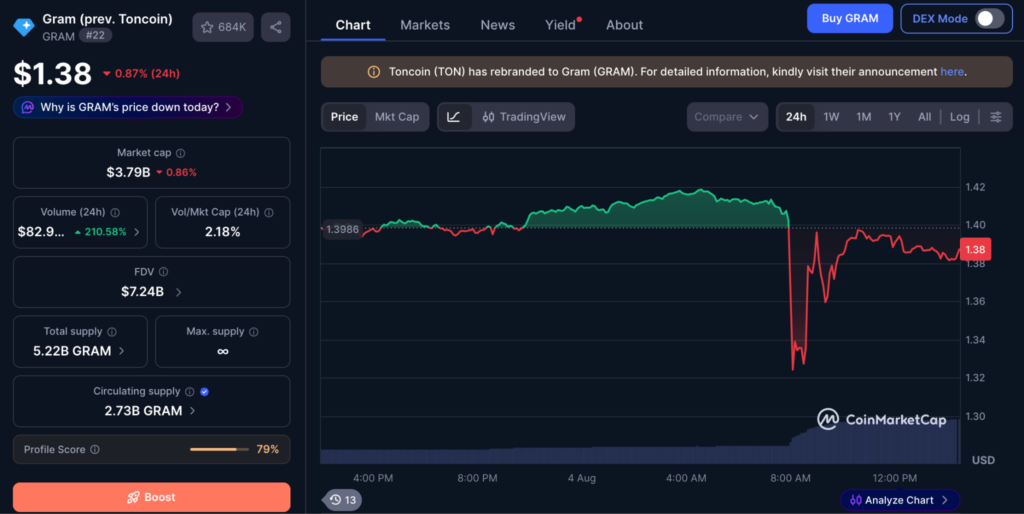Screen dimensions: 1024x514
Task: Open the Compare dropdown
Action: point(727,117)
